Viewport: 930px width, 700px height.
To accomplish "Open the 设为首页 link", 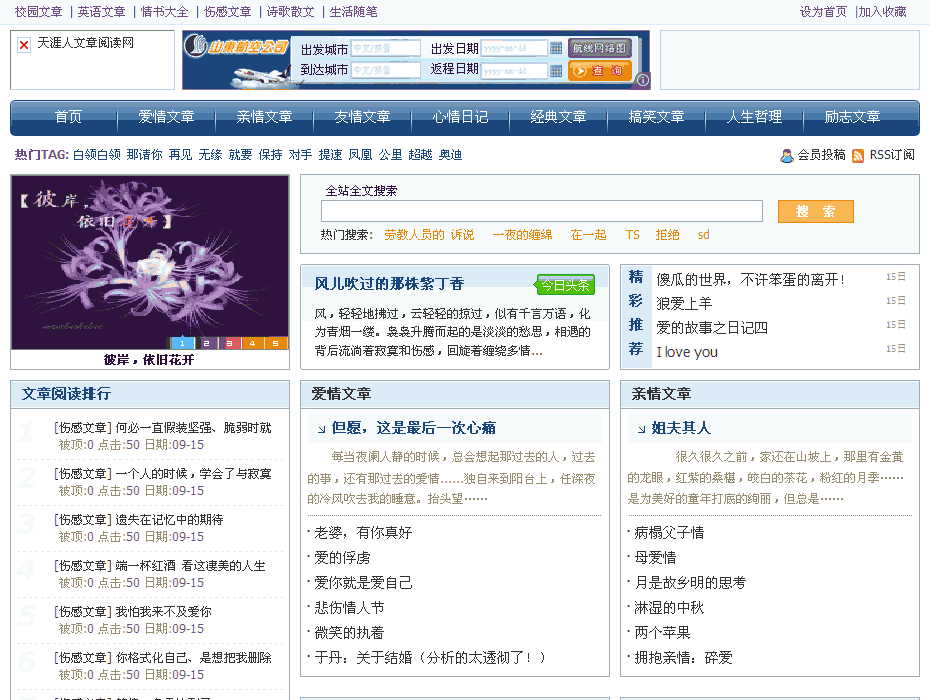I will click(825, 10).
